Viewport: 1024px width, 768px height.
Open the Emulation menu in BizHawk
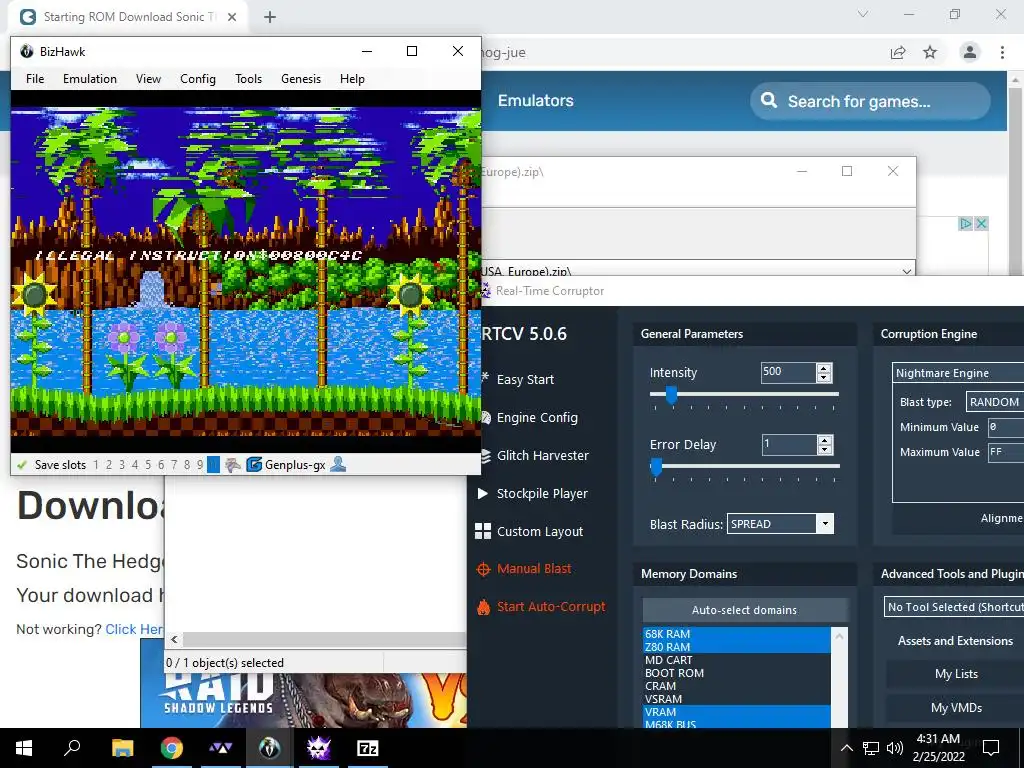pyautogui.click(x=89, y=79)
